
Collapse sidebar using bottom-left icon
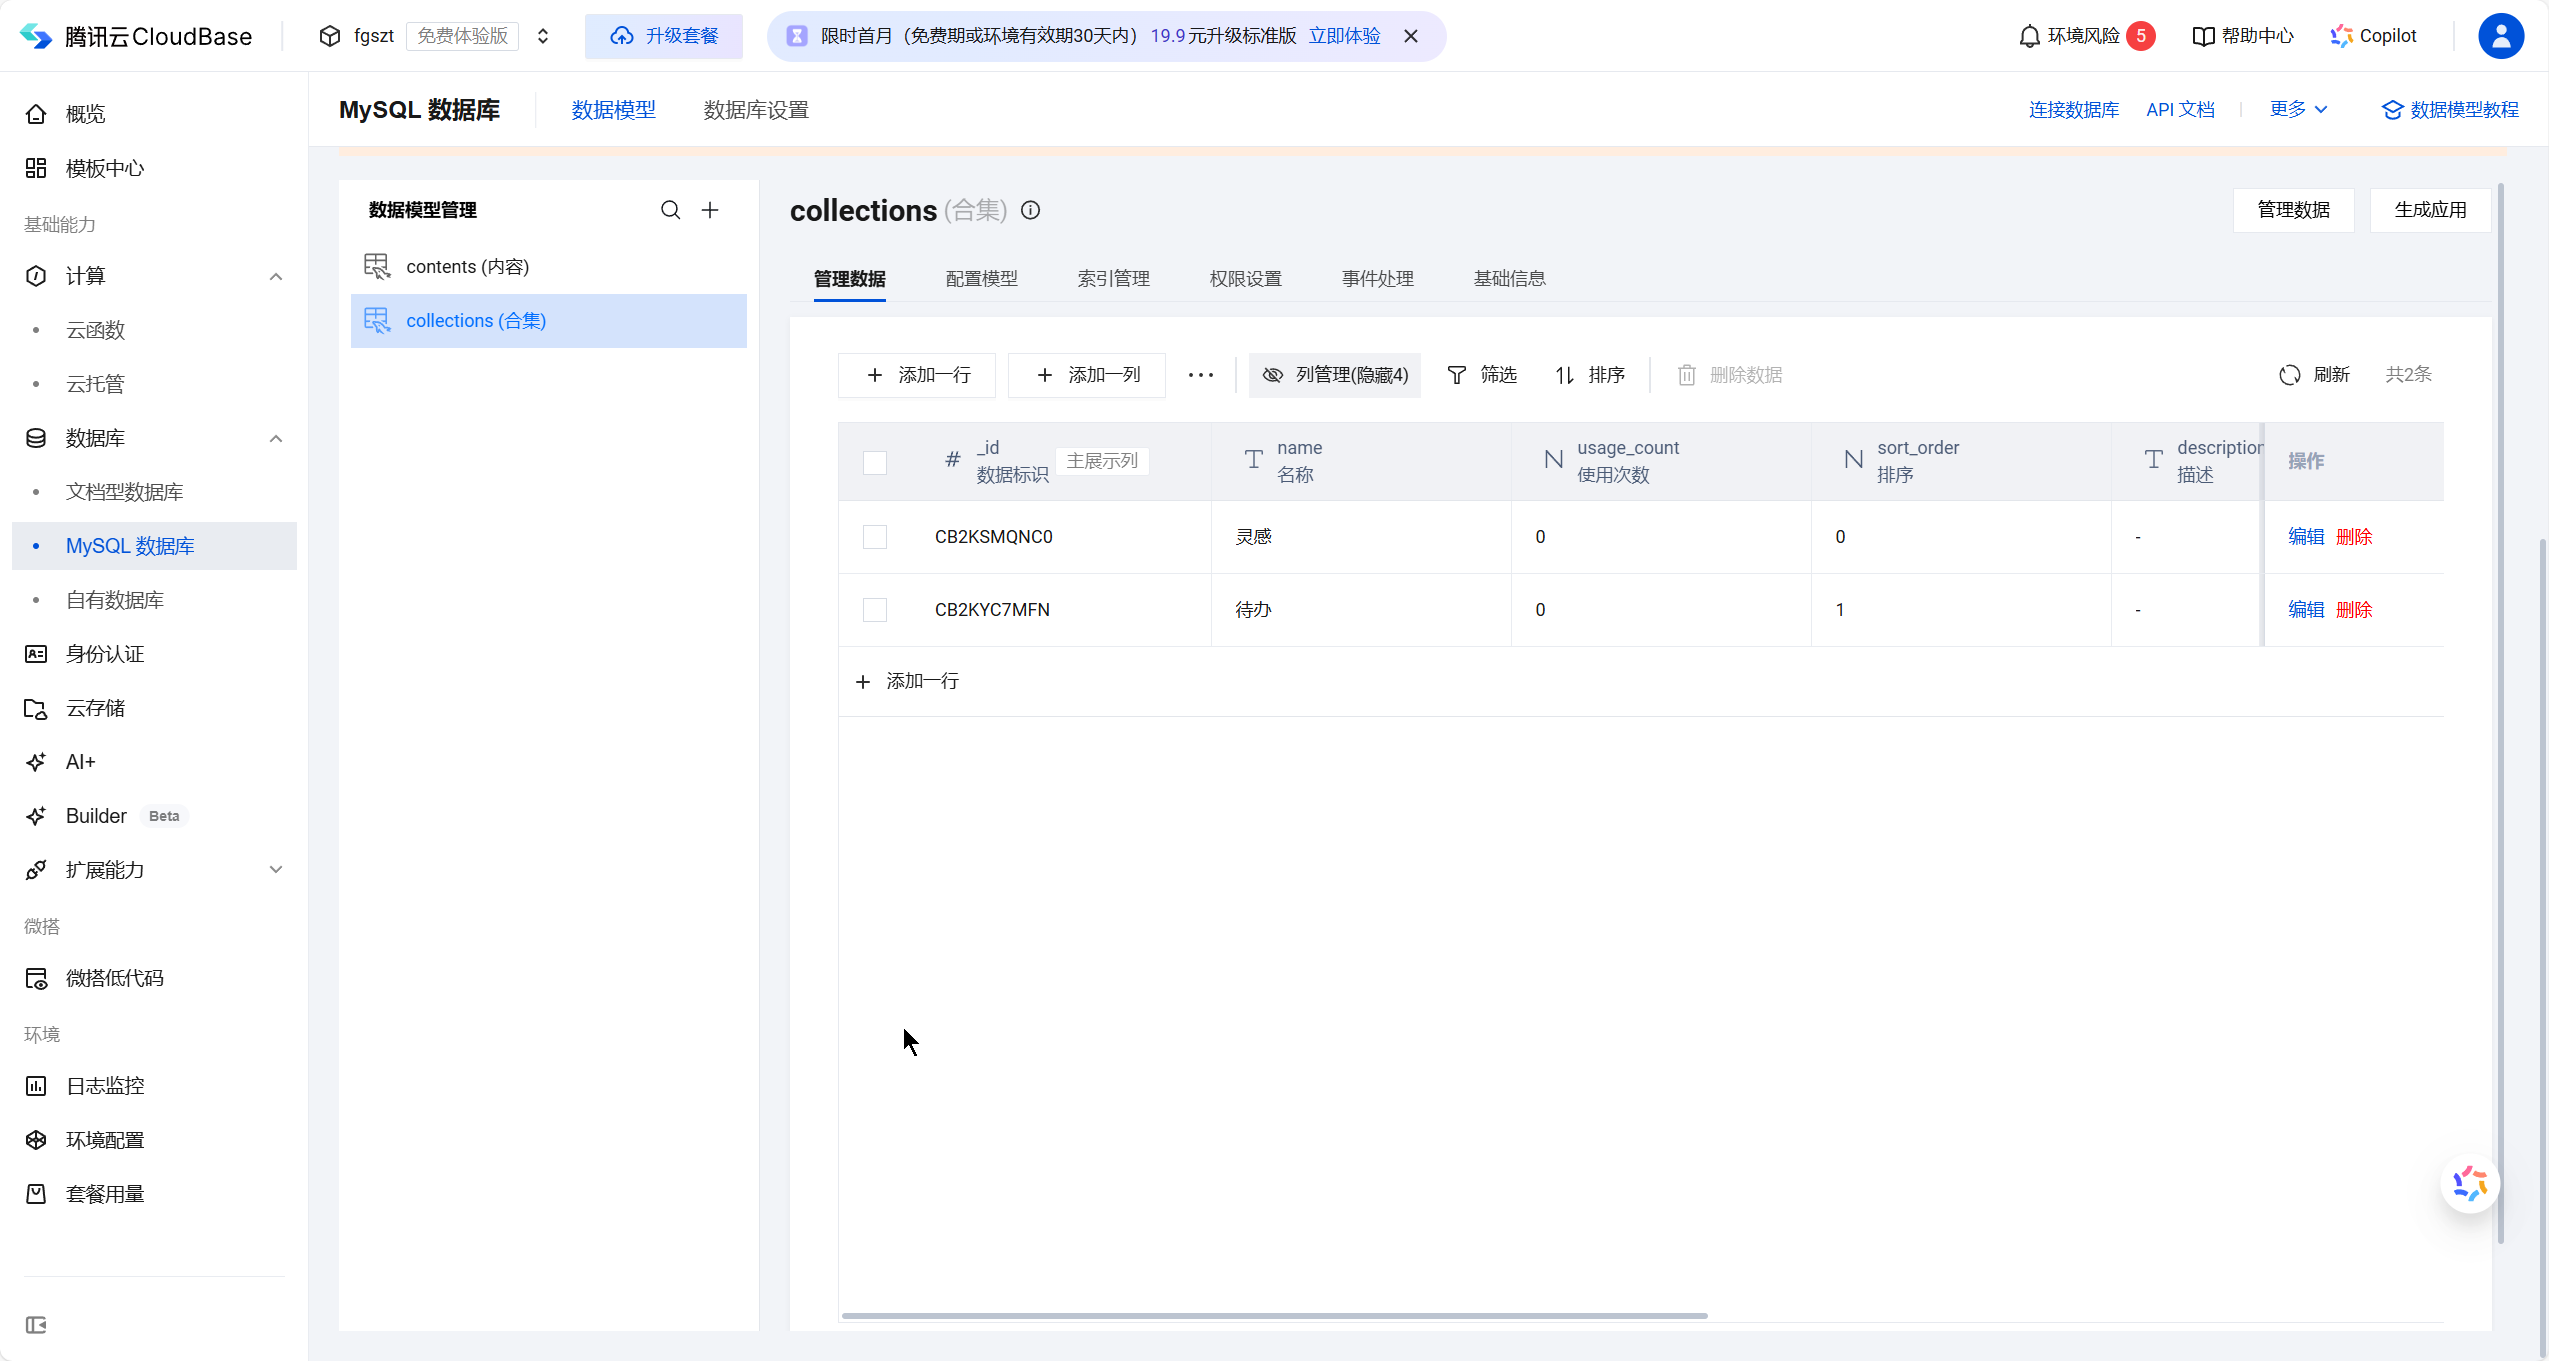[x=36, y=1325]
